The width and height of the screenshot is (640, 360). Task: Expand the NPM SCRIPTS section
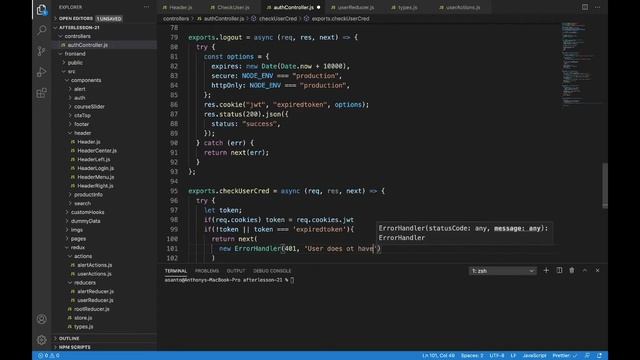pos(74,347)
